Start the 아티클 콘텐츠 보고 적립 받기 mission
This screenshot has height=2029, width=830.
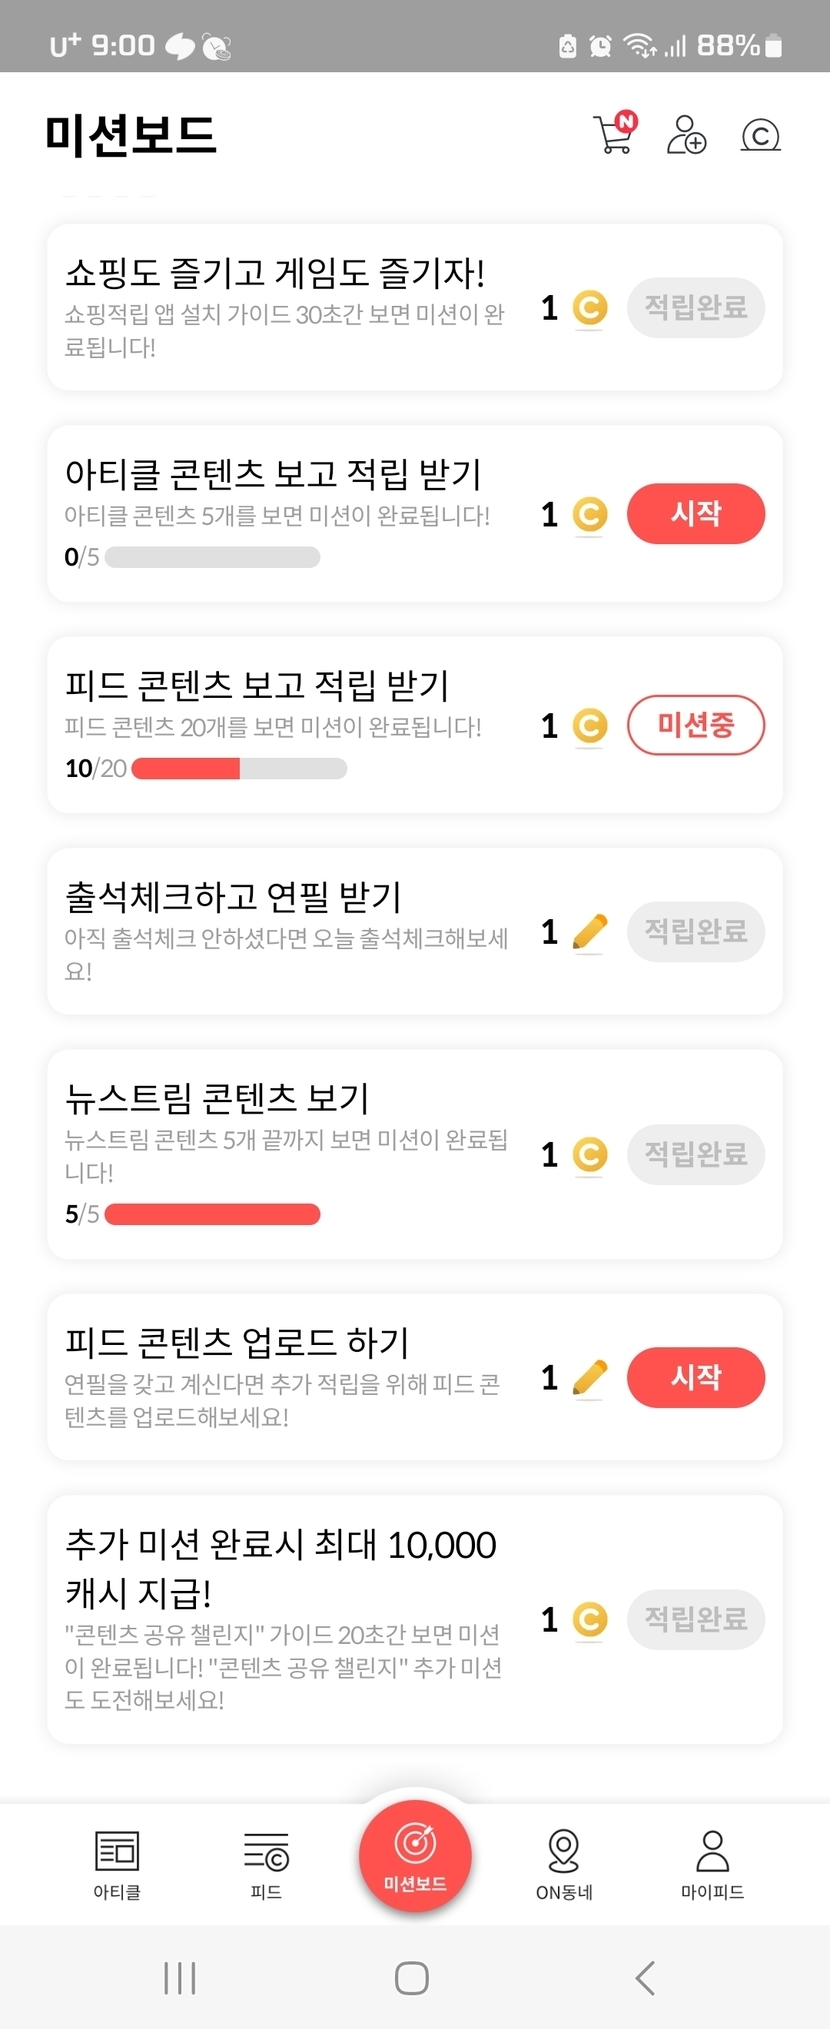click(x=695, y=514)
